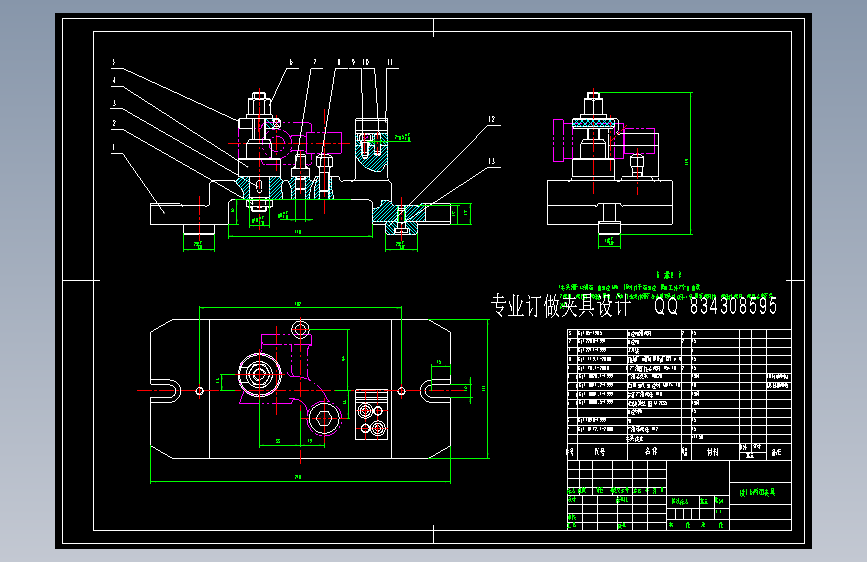The height and width of the screenshot is (562, 867).
Task: Select balloon number 1 leader label
Action: [x=114, y=148]
